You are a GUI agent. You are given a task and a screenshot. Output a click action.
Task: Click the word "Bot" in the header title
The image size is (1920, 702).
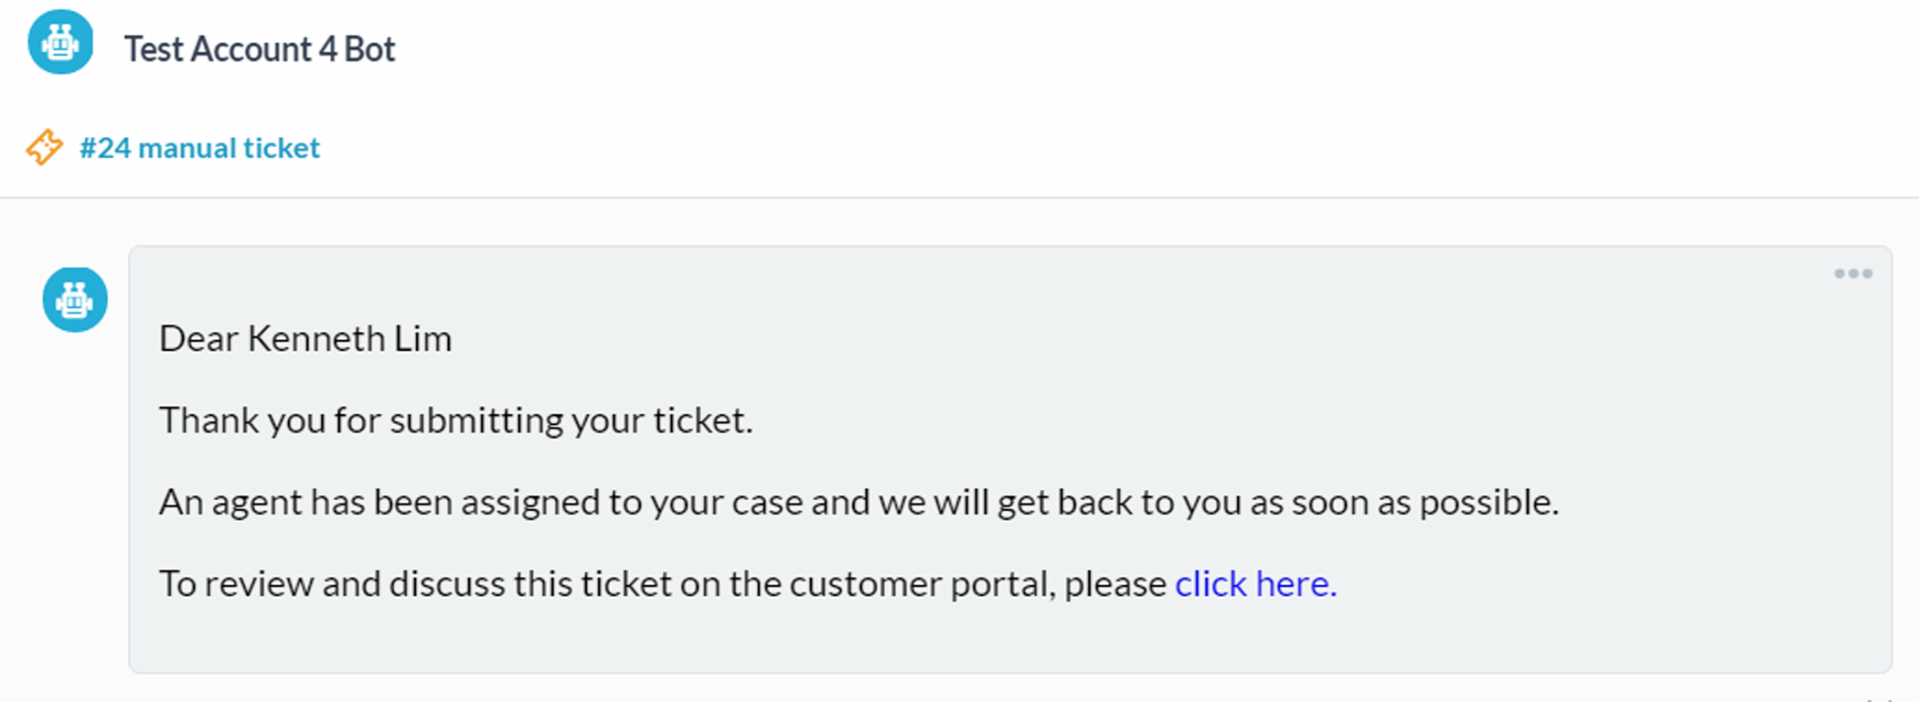pyautogui.click(x=370, y=49)
